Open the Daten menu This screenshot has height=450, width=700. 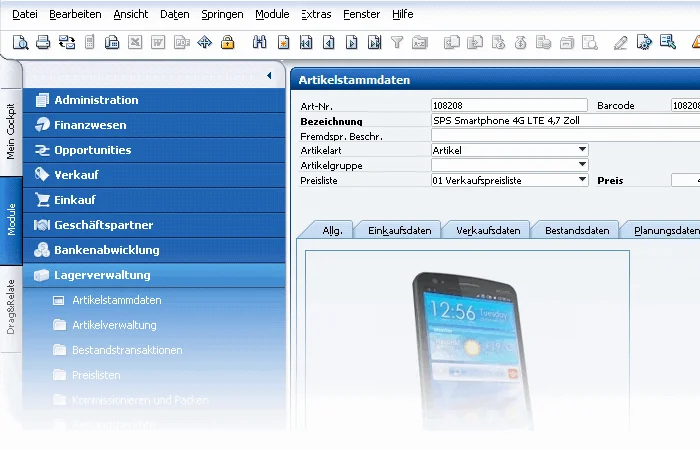(x=175, y=14)
